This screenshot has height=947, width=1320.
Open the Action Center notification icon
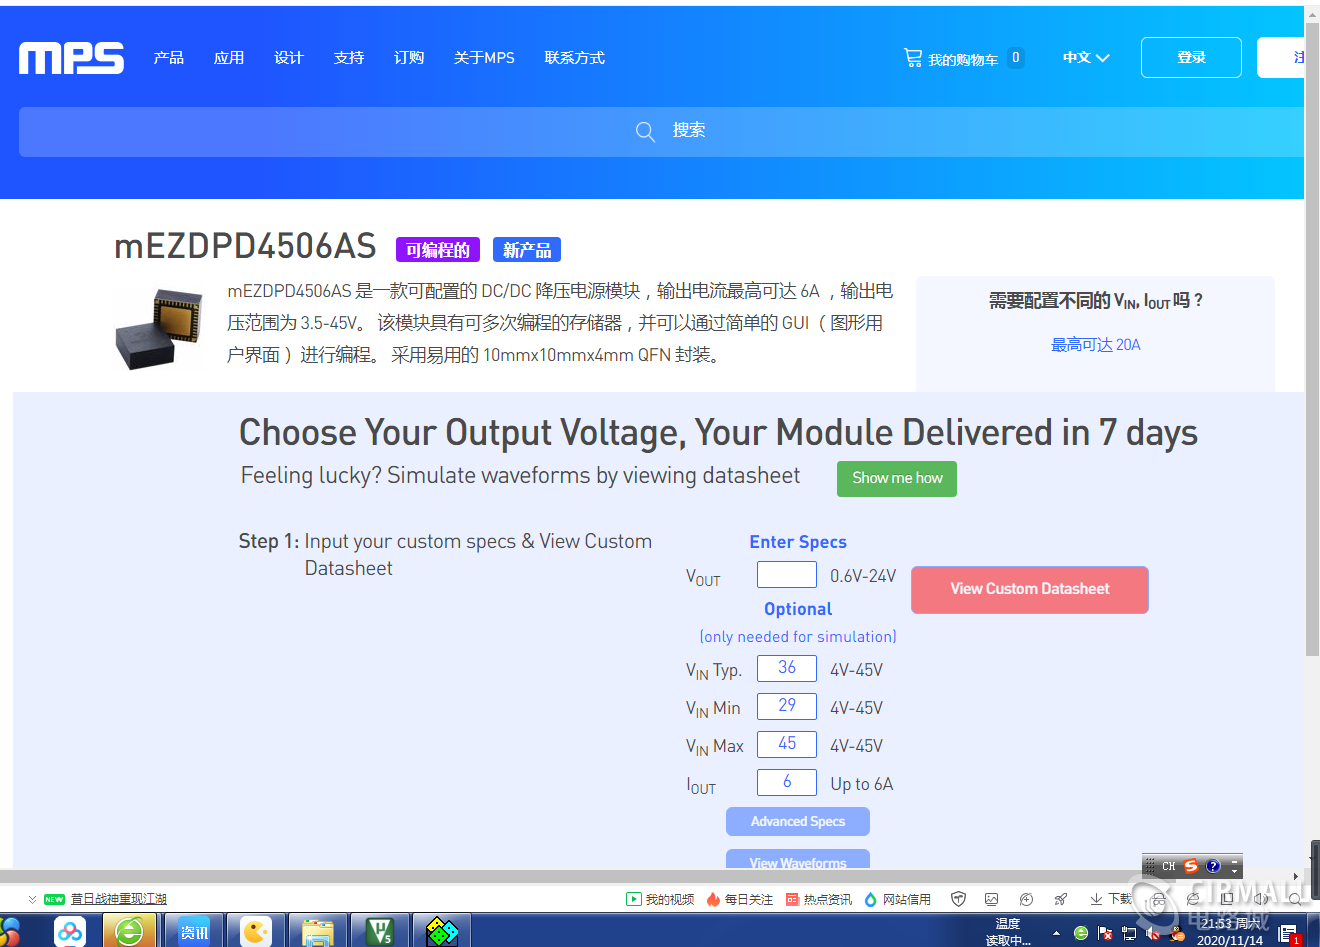click(1288, 934)
